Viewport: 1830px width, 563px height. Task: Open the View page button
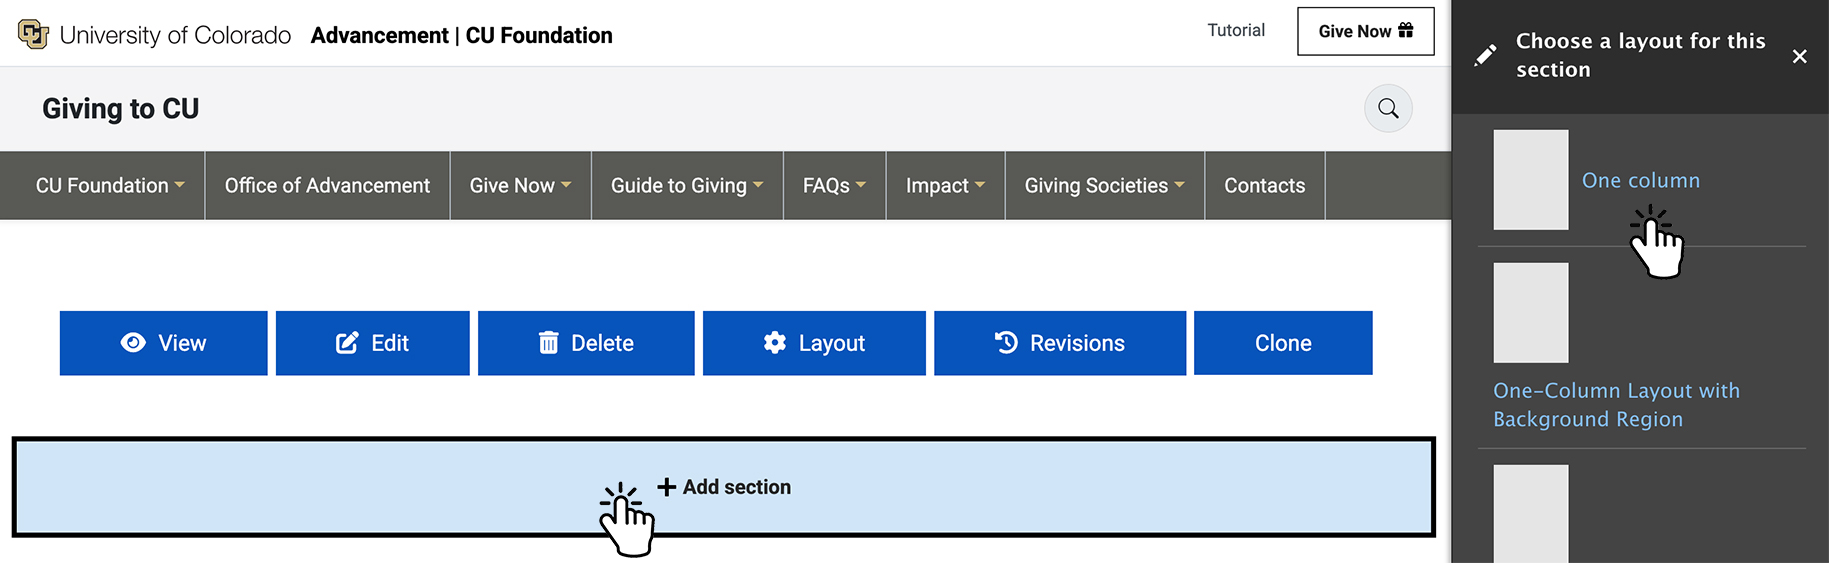163,343
